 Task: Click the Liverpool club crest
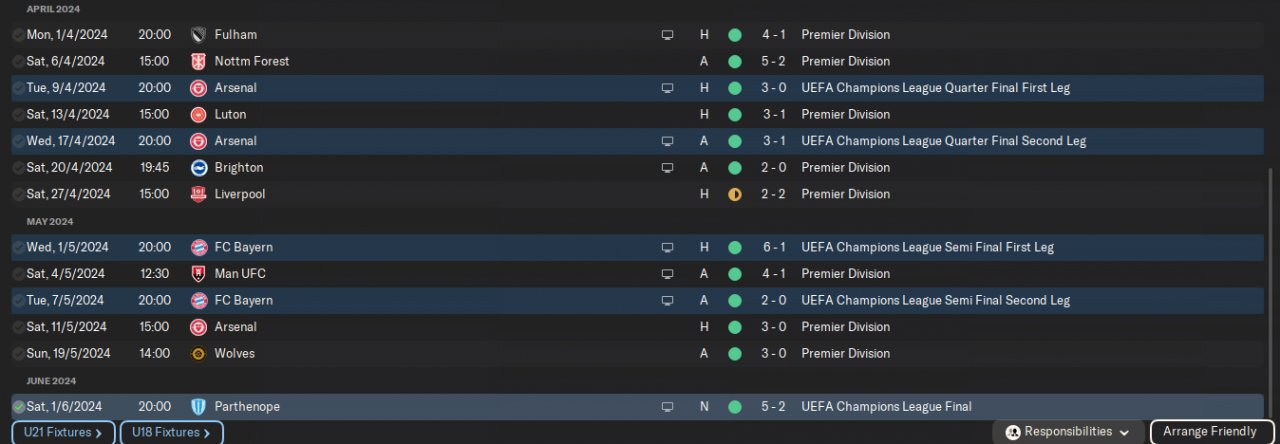tap(198, 194)
